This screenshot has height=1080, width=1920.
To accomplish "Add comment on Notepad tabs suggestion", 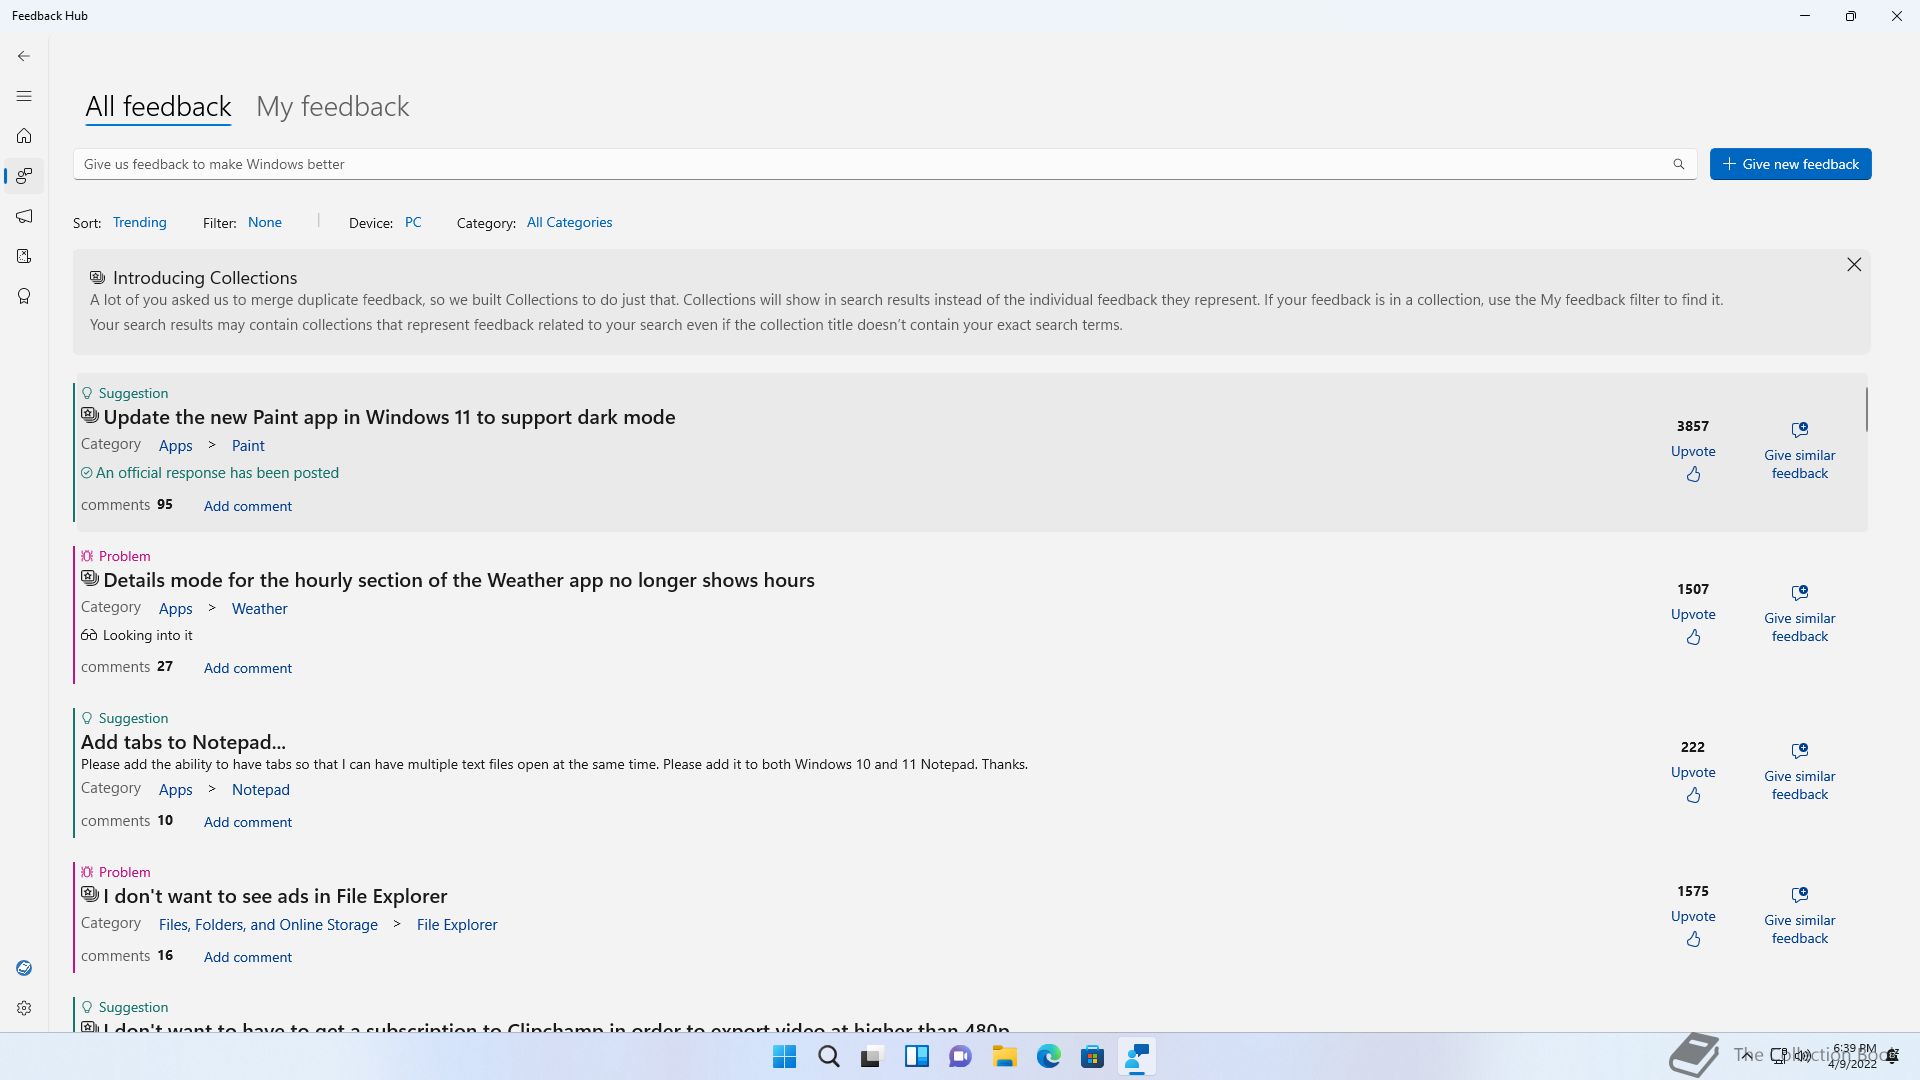I will tap(248, 822).
